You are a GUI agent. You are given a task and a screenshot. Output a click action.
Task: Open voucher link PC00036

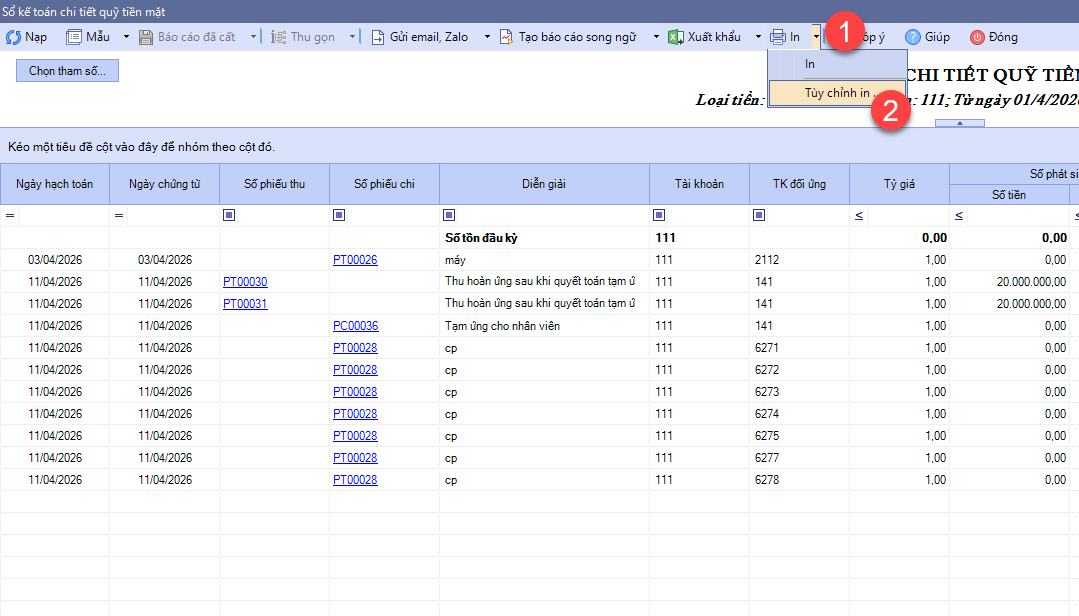355,326
